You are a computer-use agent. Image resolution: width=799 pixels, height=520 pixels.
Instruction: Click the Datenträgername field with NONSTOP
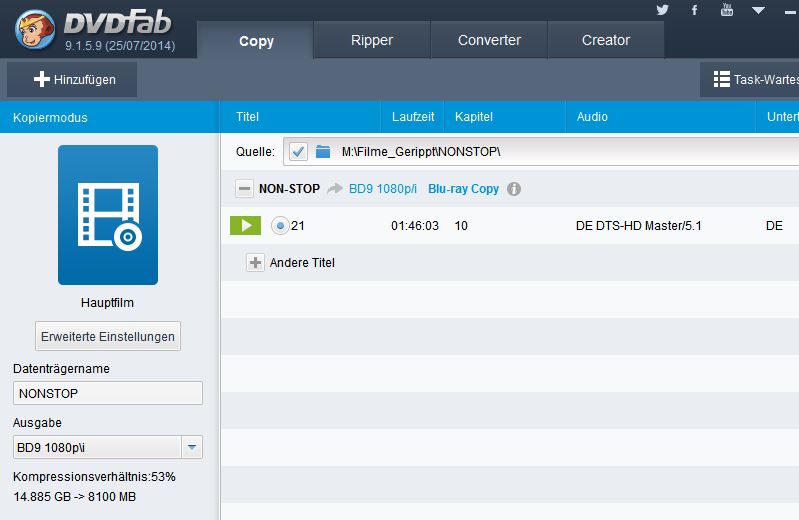108,393
